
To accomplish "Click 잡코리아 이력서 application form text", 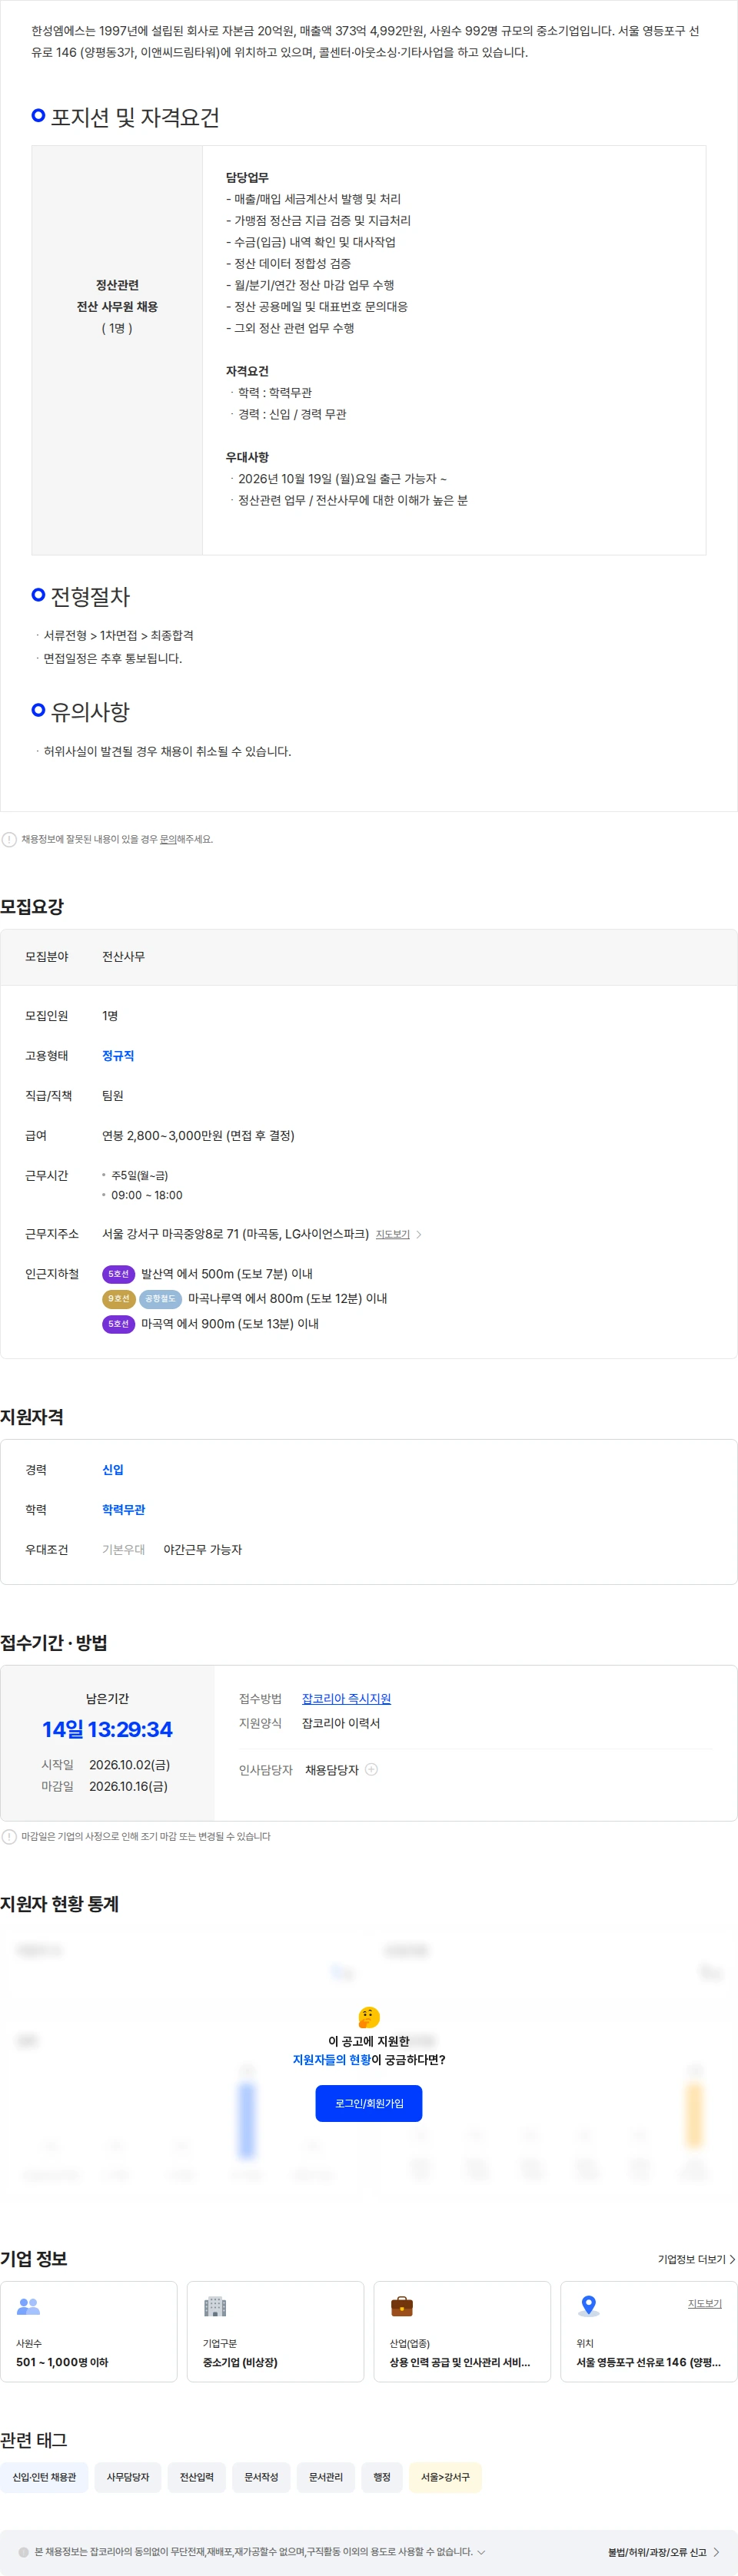I will click(x=341, y=1723).
